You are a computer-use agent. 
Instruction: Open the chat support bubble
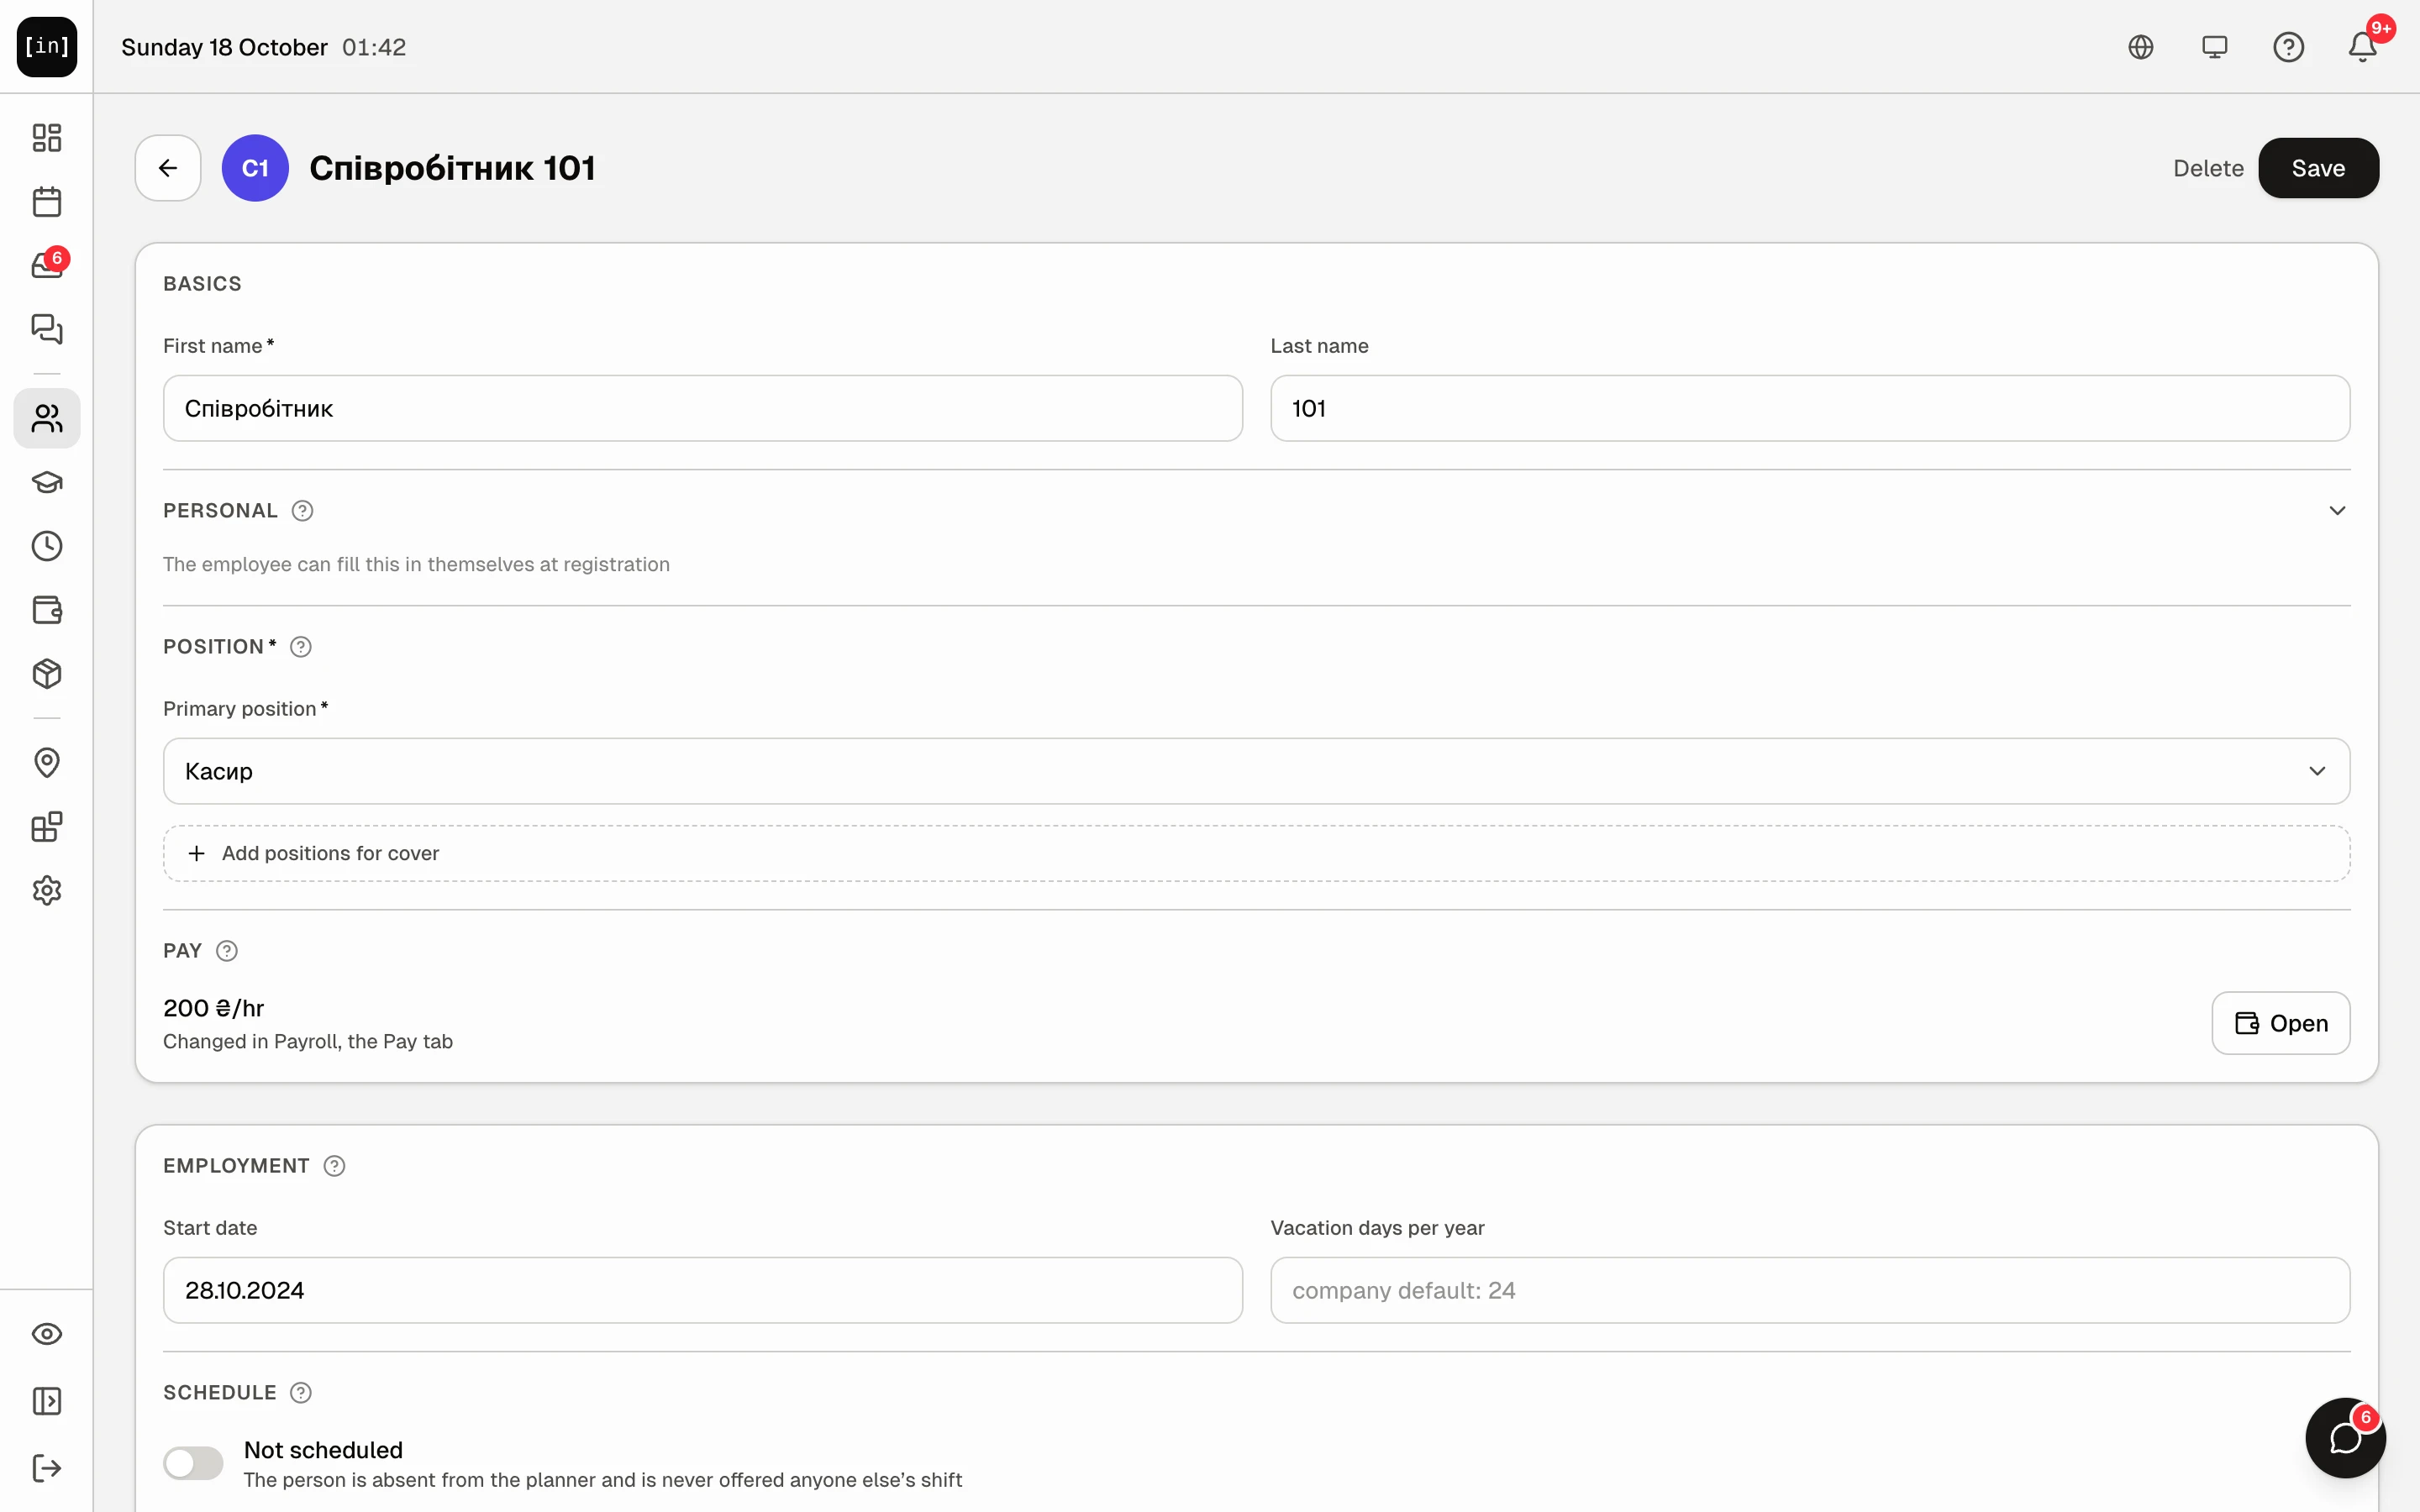2345,1438
